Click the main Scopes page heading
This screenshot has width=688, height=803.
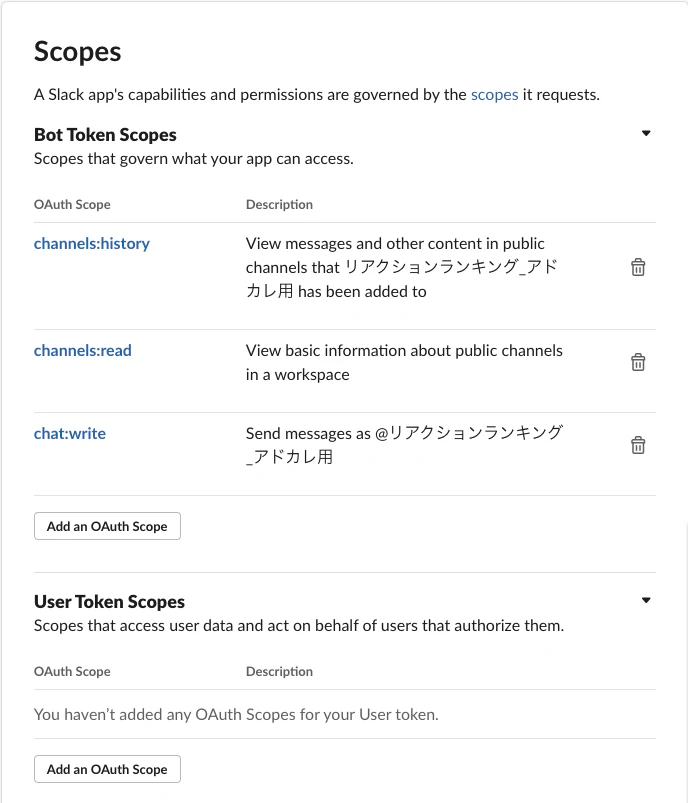77,52
